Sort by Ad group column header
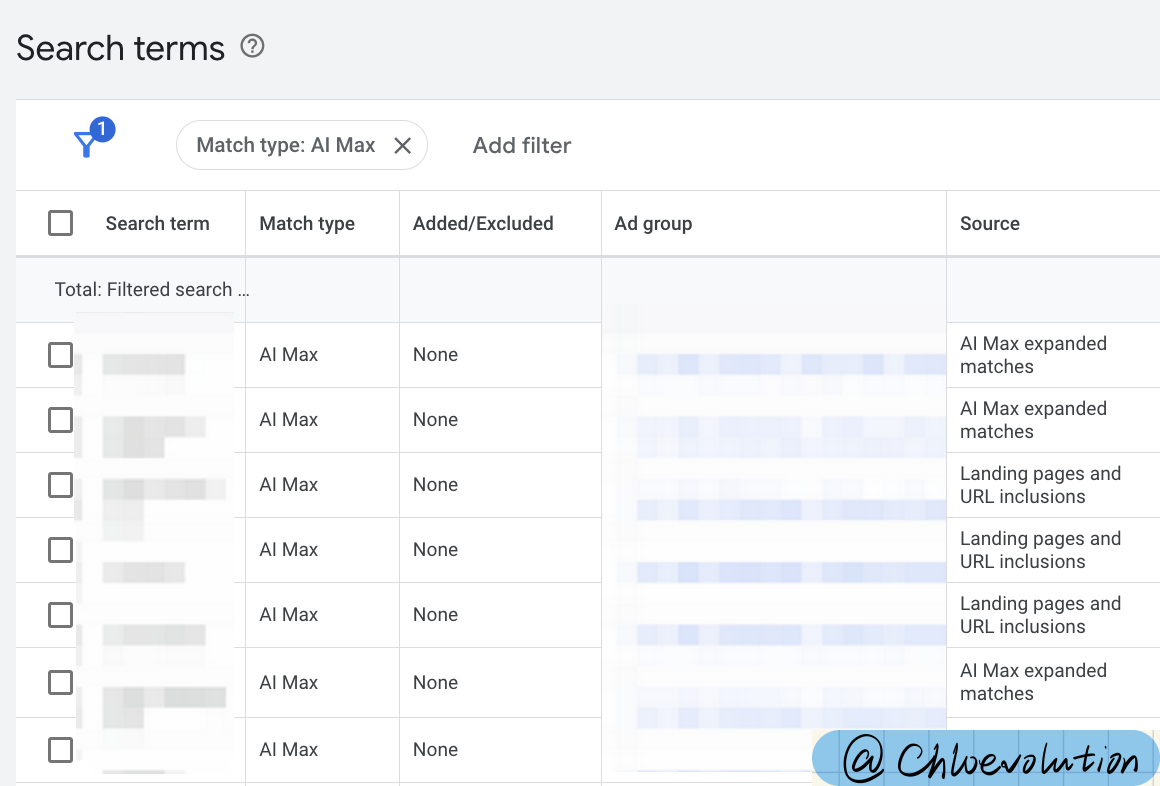1160x786 pixels. pos(653,224)
